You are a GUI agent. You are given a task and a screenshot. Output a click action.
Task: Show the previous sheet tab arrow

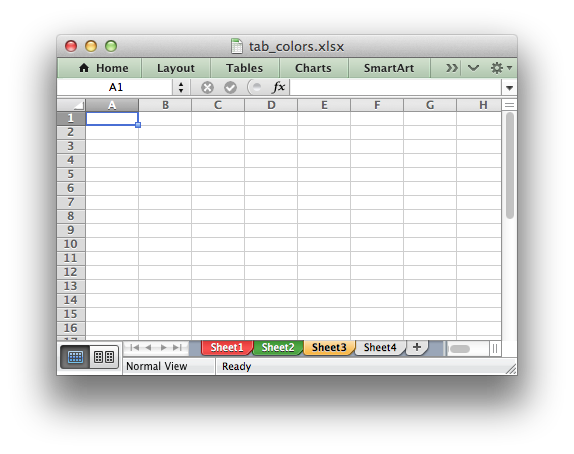tap(148, 347)
